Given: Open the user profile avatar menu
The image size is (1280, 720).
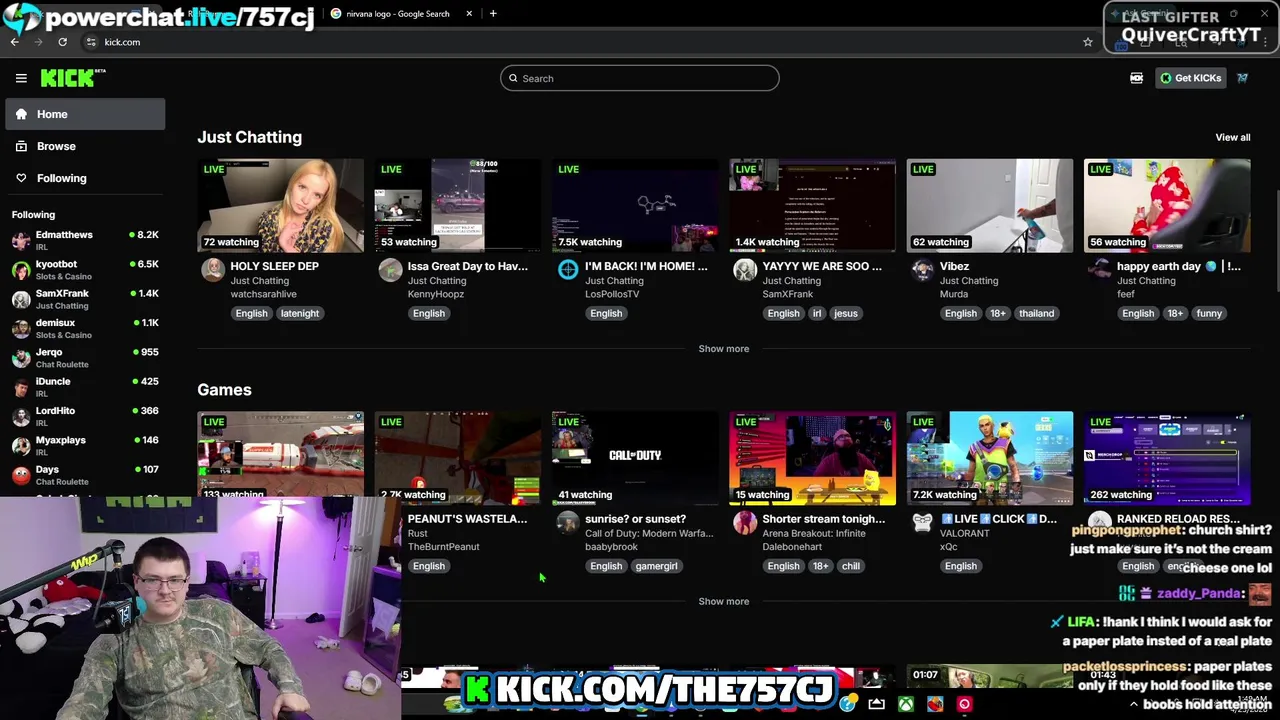Looking at the screenshot, I should click(x=1242, y=78).
